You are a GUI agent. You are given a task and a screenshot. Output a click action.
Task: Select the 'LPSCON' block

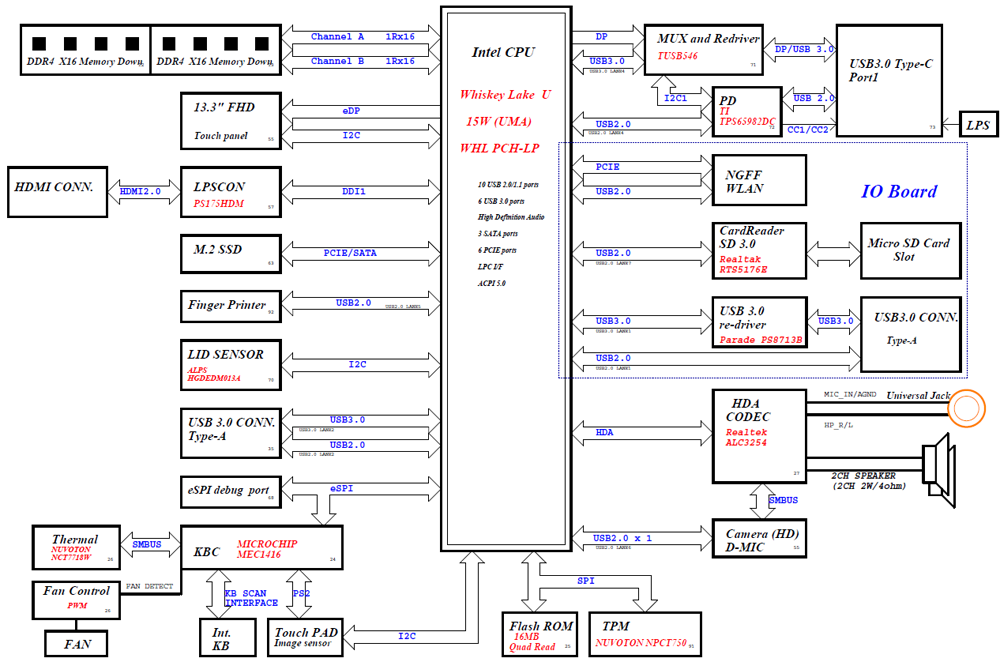point(231,192)
